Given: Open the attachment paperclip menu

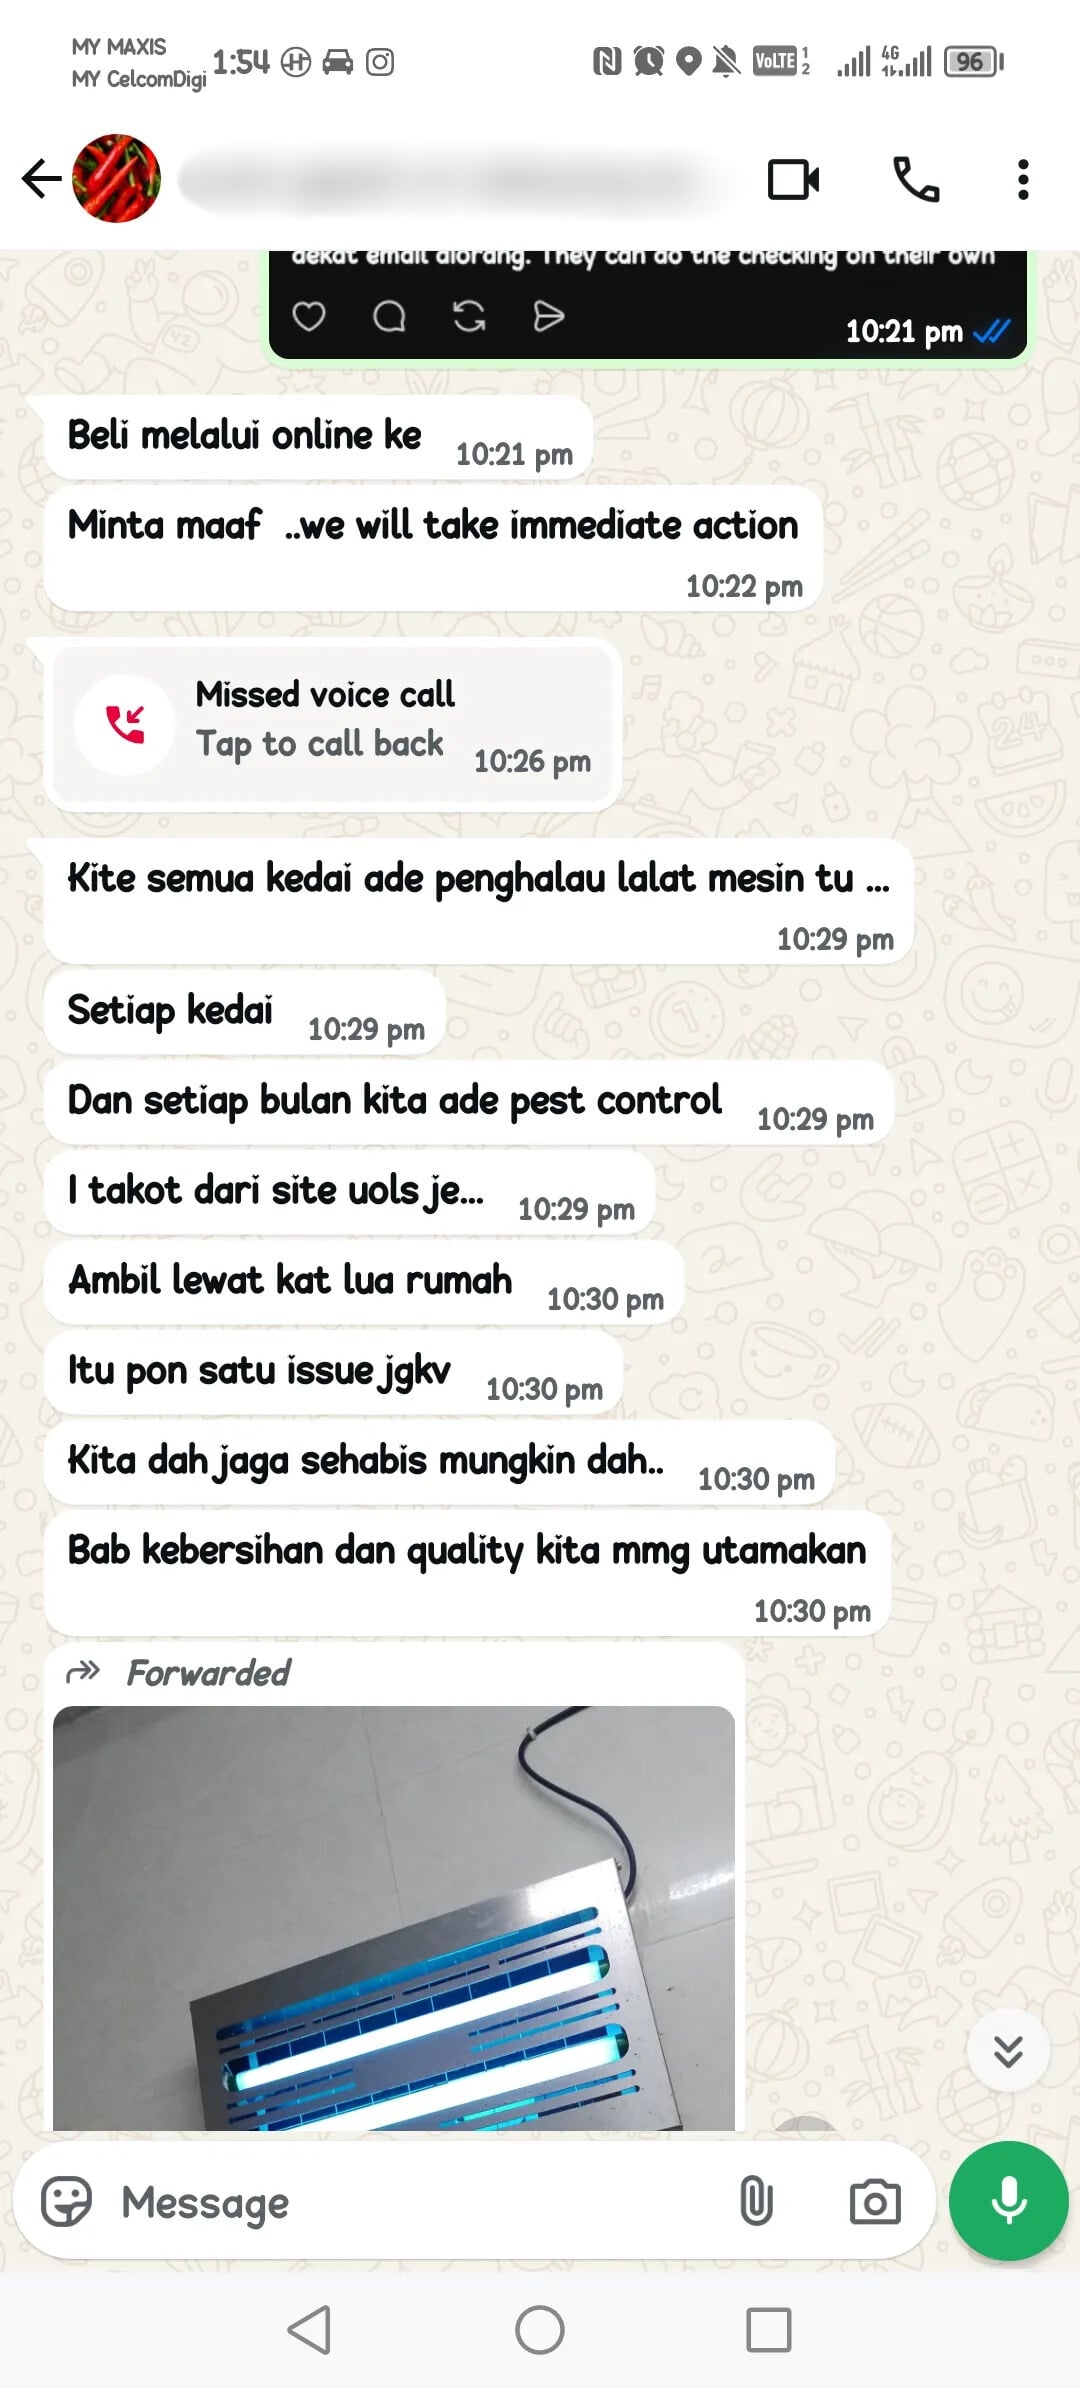Looking at the screenshot, I should point(756,2202).
